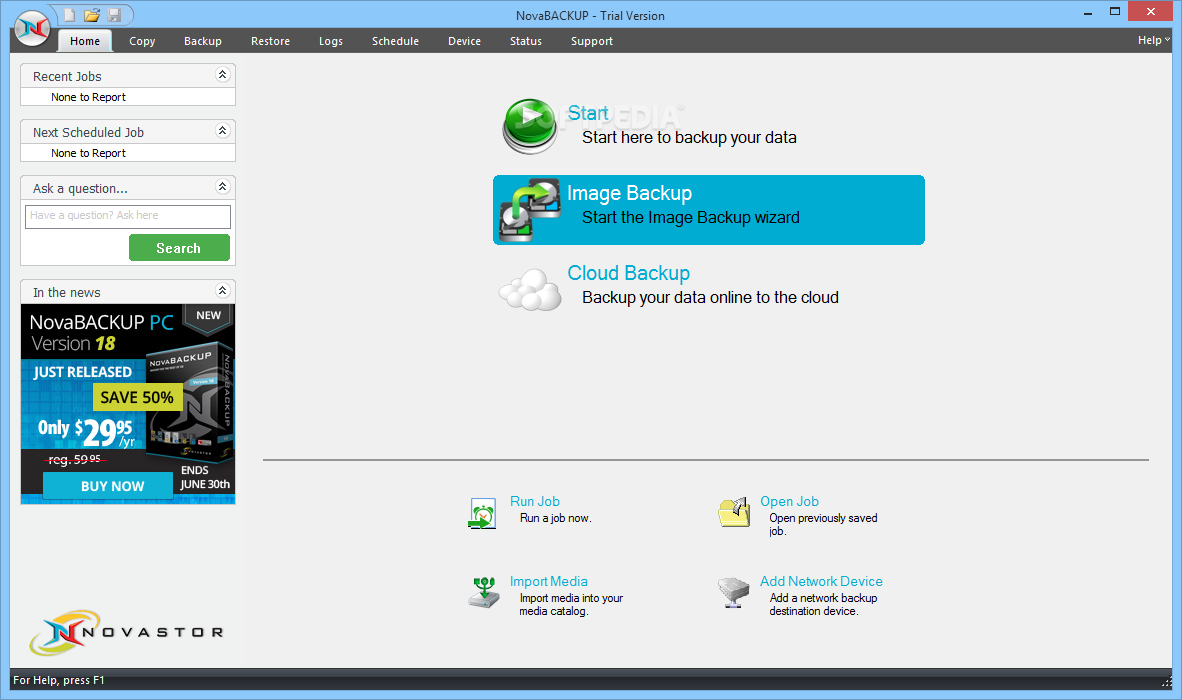Click 'None to Report' under Next Scheduled Job
This screenshot has width=1182, height=700.
coord(88,153)
